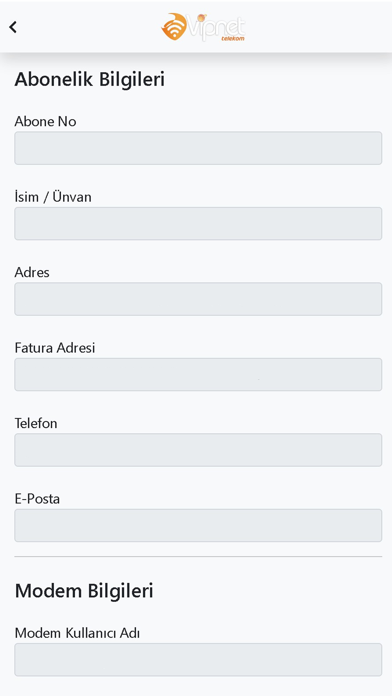Tap the Modem Bilgileri section heading

click(84, 591)
